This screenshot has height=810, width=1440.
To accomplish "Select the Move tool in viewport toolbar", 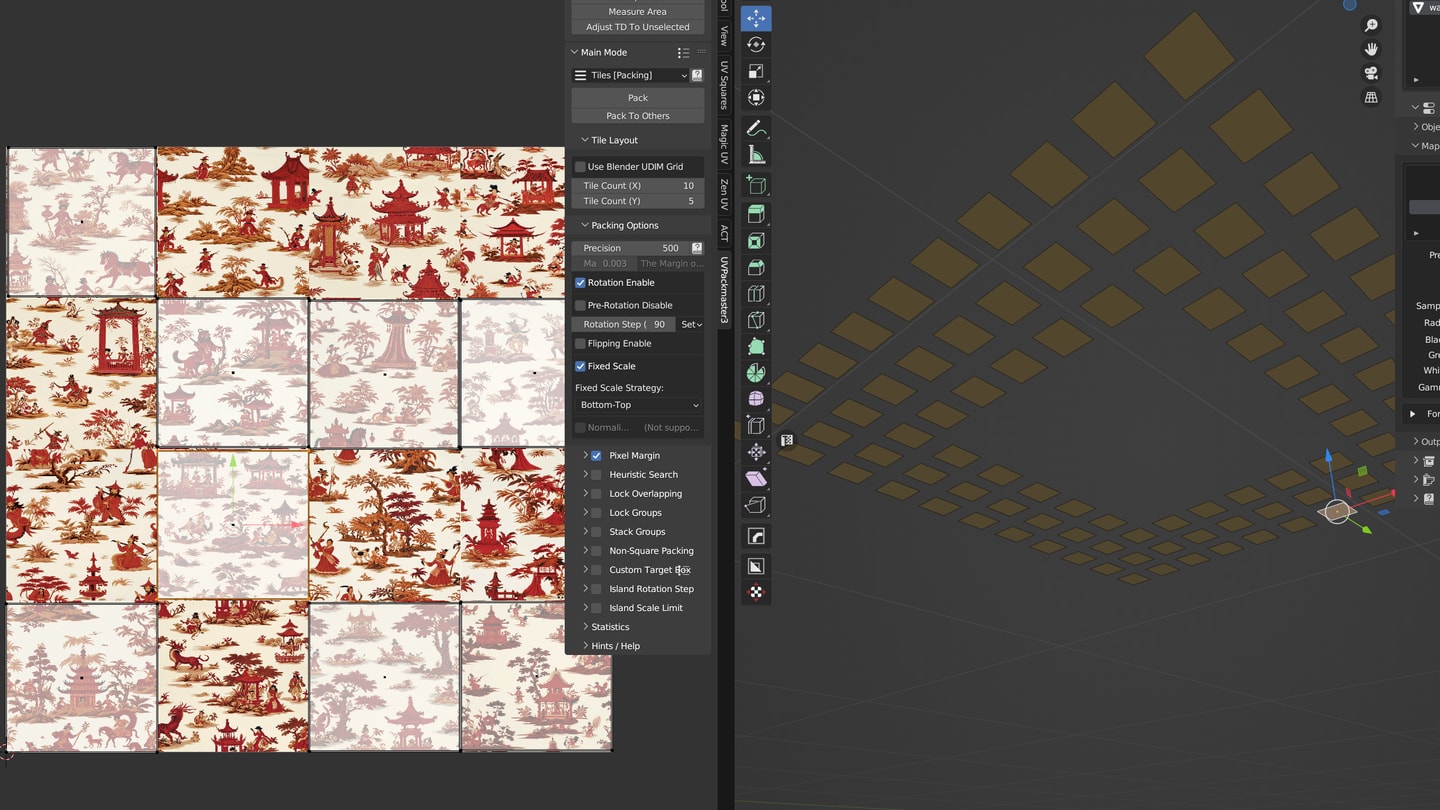I will [x=756, y=18].
